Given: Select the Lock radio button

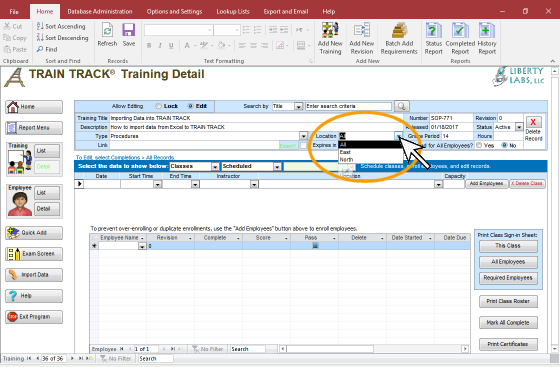Looking at the screenshot, I should click(159, 106).
